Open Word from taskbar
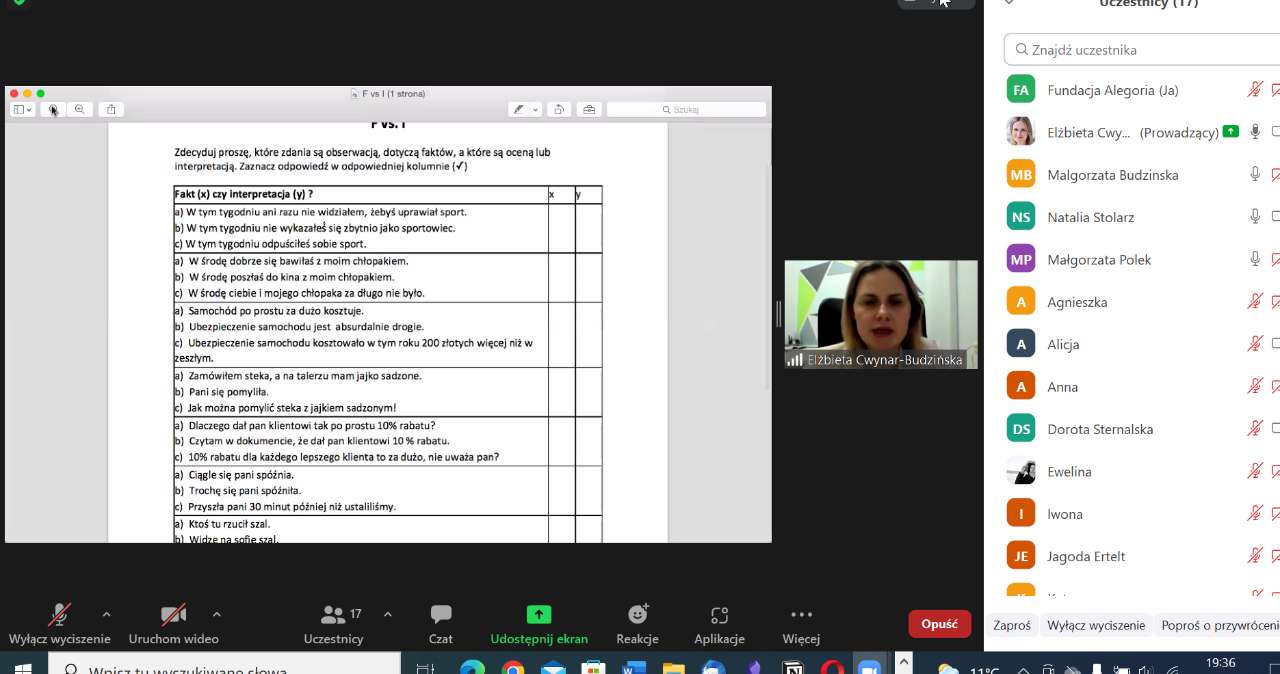 click(x=633, y=668)
